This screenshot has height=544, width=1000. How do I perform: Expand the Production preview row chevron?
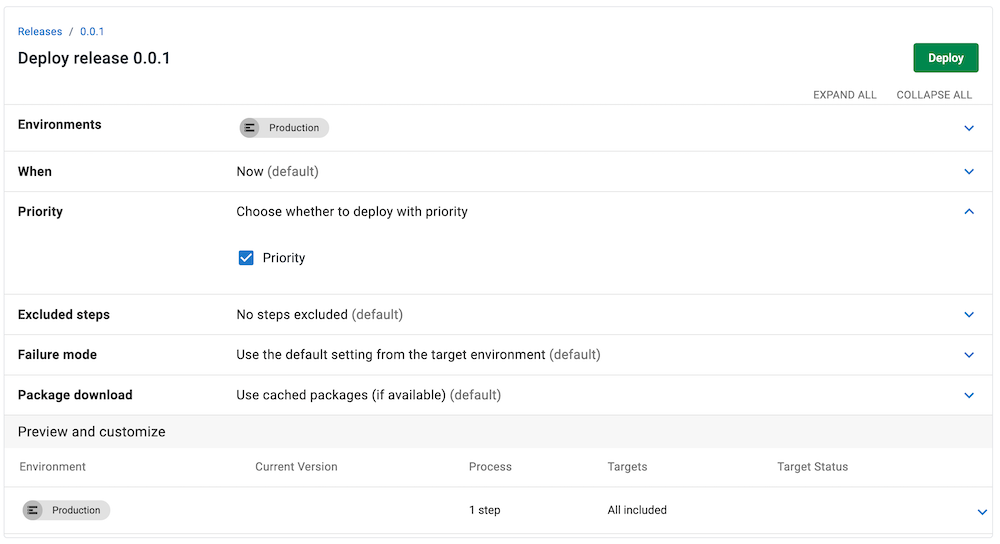point(982,511)
